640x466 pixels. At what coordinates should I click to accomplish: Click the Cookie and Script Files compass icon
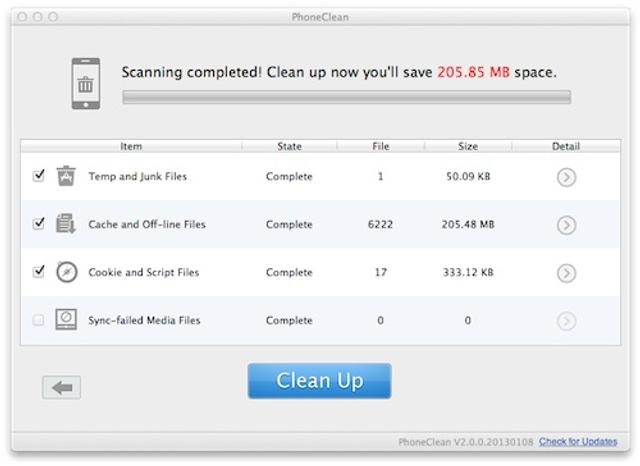tap(66, 272)
